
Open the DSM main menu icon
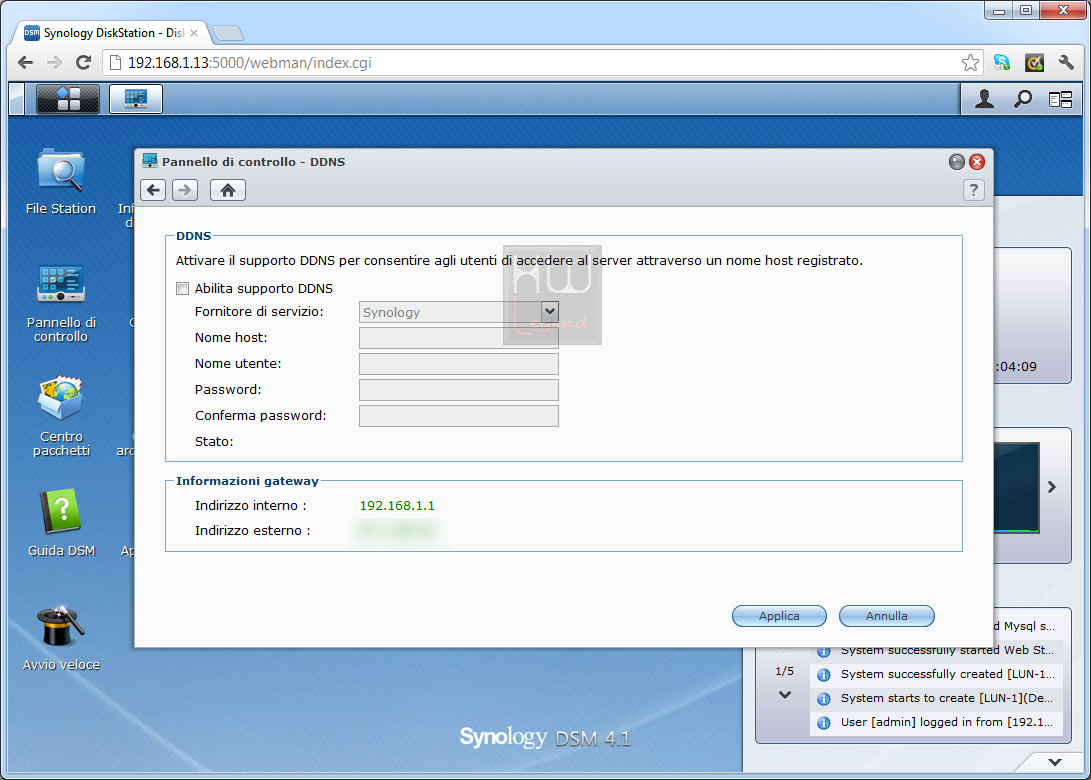tap(67, 99)
